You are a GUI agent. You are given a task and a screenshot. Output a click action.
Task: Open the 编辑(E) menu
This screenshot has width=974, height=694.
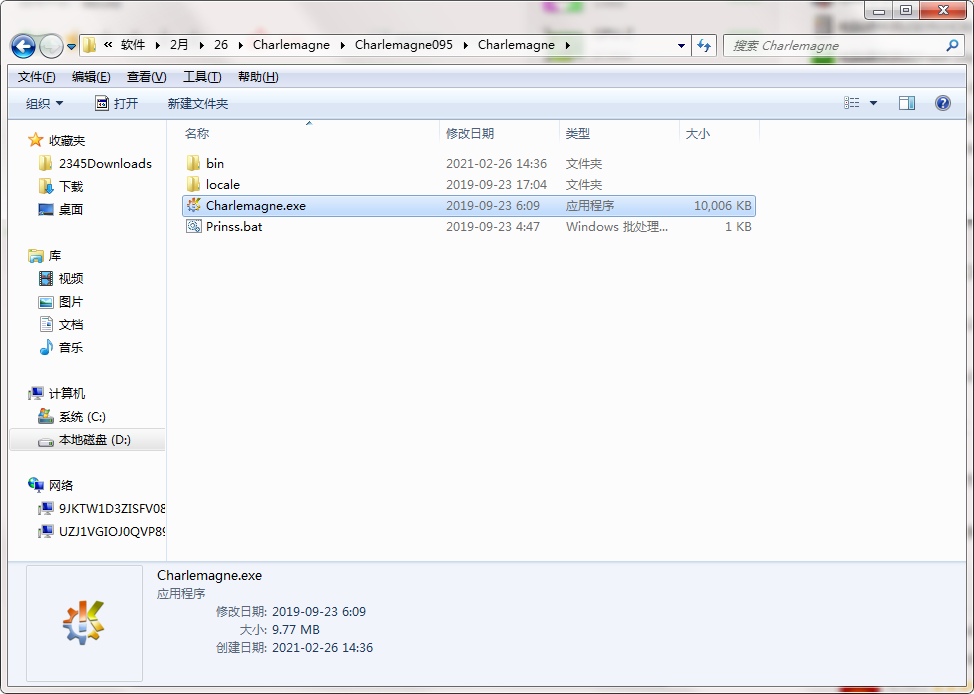[91, 77]
